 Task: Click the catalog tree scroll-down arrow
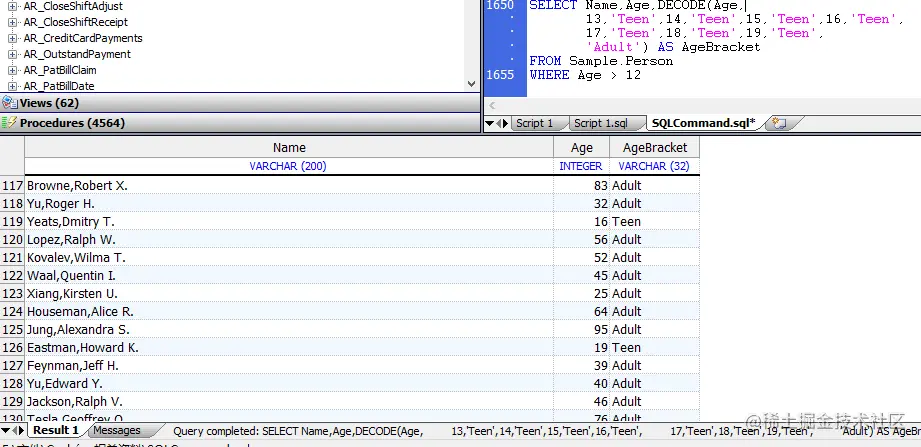[x=472, y=84]
